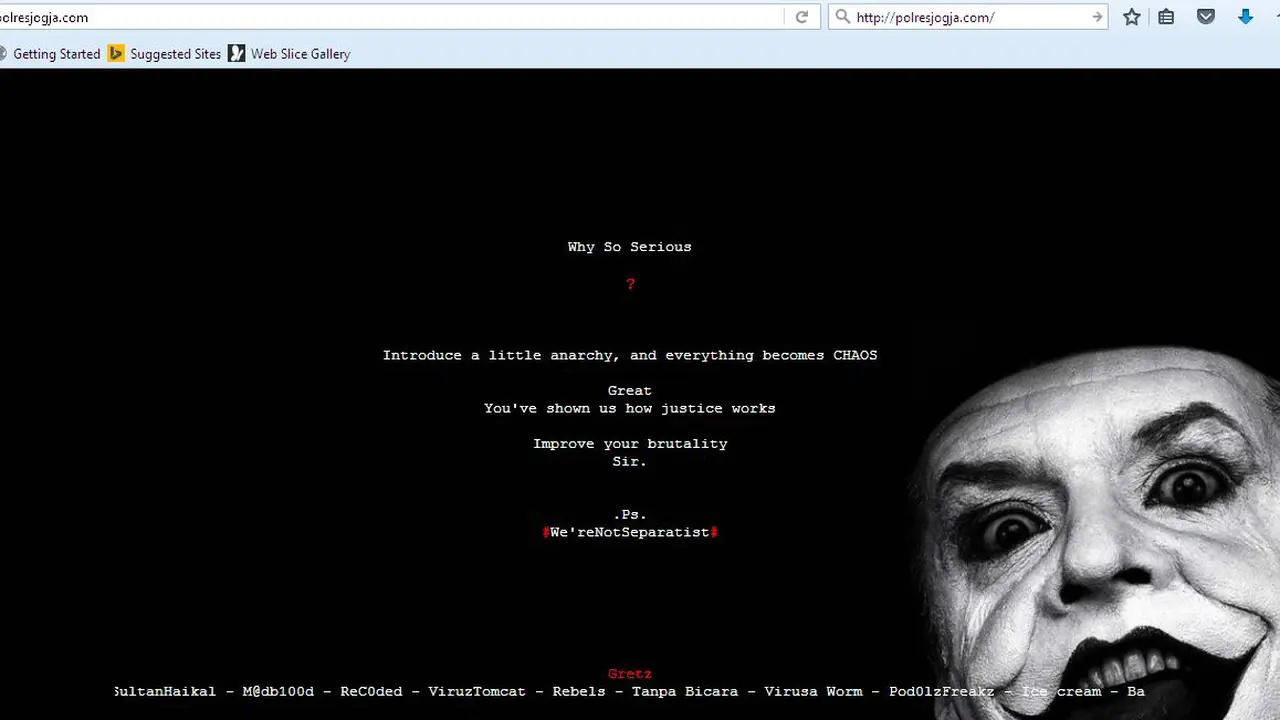Click the Web Slice Gallery bookmark icon
This screenshot has width=1280, height=720.
pos(236,54)
